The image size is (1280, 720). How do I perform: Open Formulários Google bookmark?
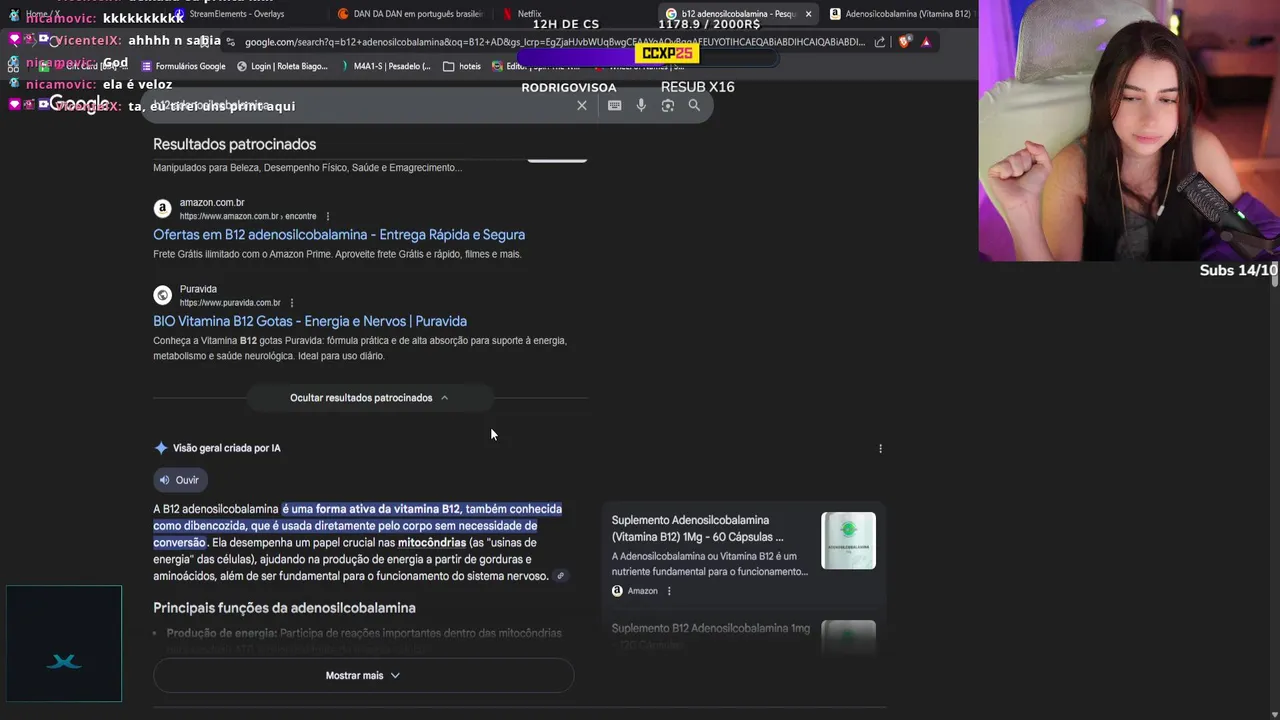tap(183, 66)
